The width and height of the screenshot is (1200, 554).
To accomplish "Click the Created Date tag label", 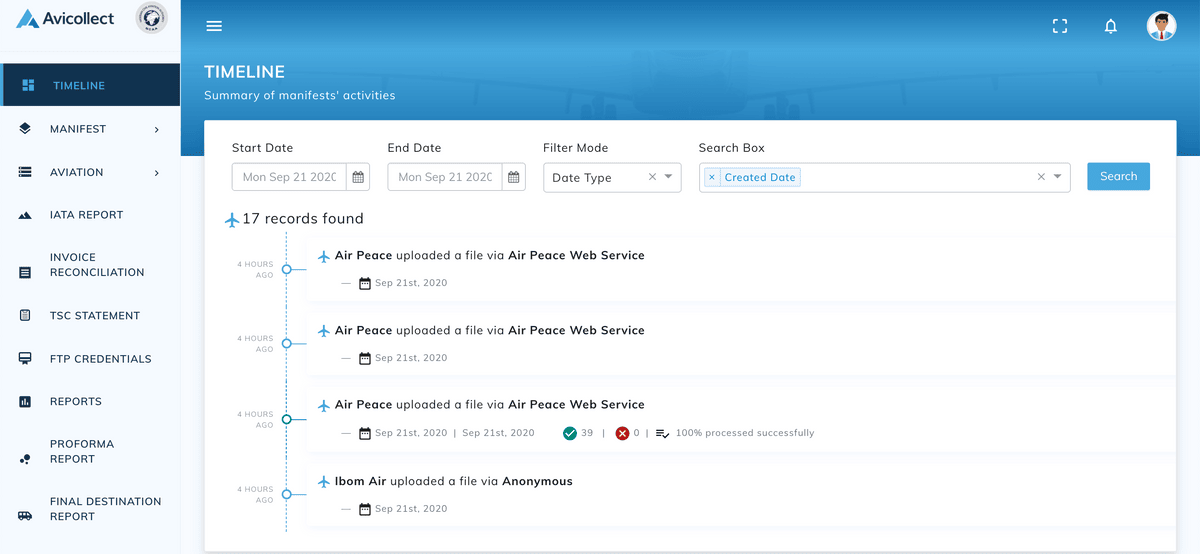I will pyautogui.click(x=760, y=177).
